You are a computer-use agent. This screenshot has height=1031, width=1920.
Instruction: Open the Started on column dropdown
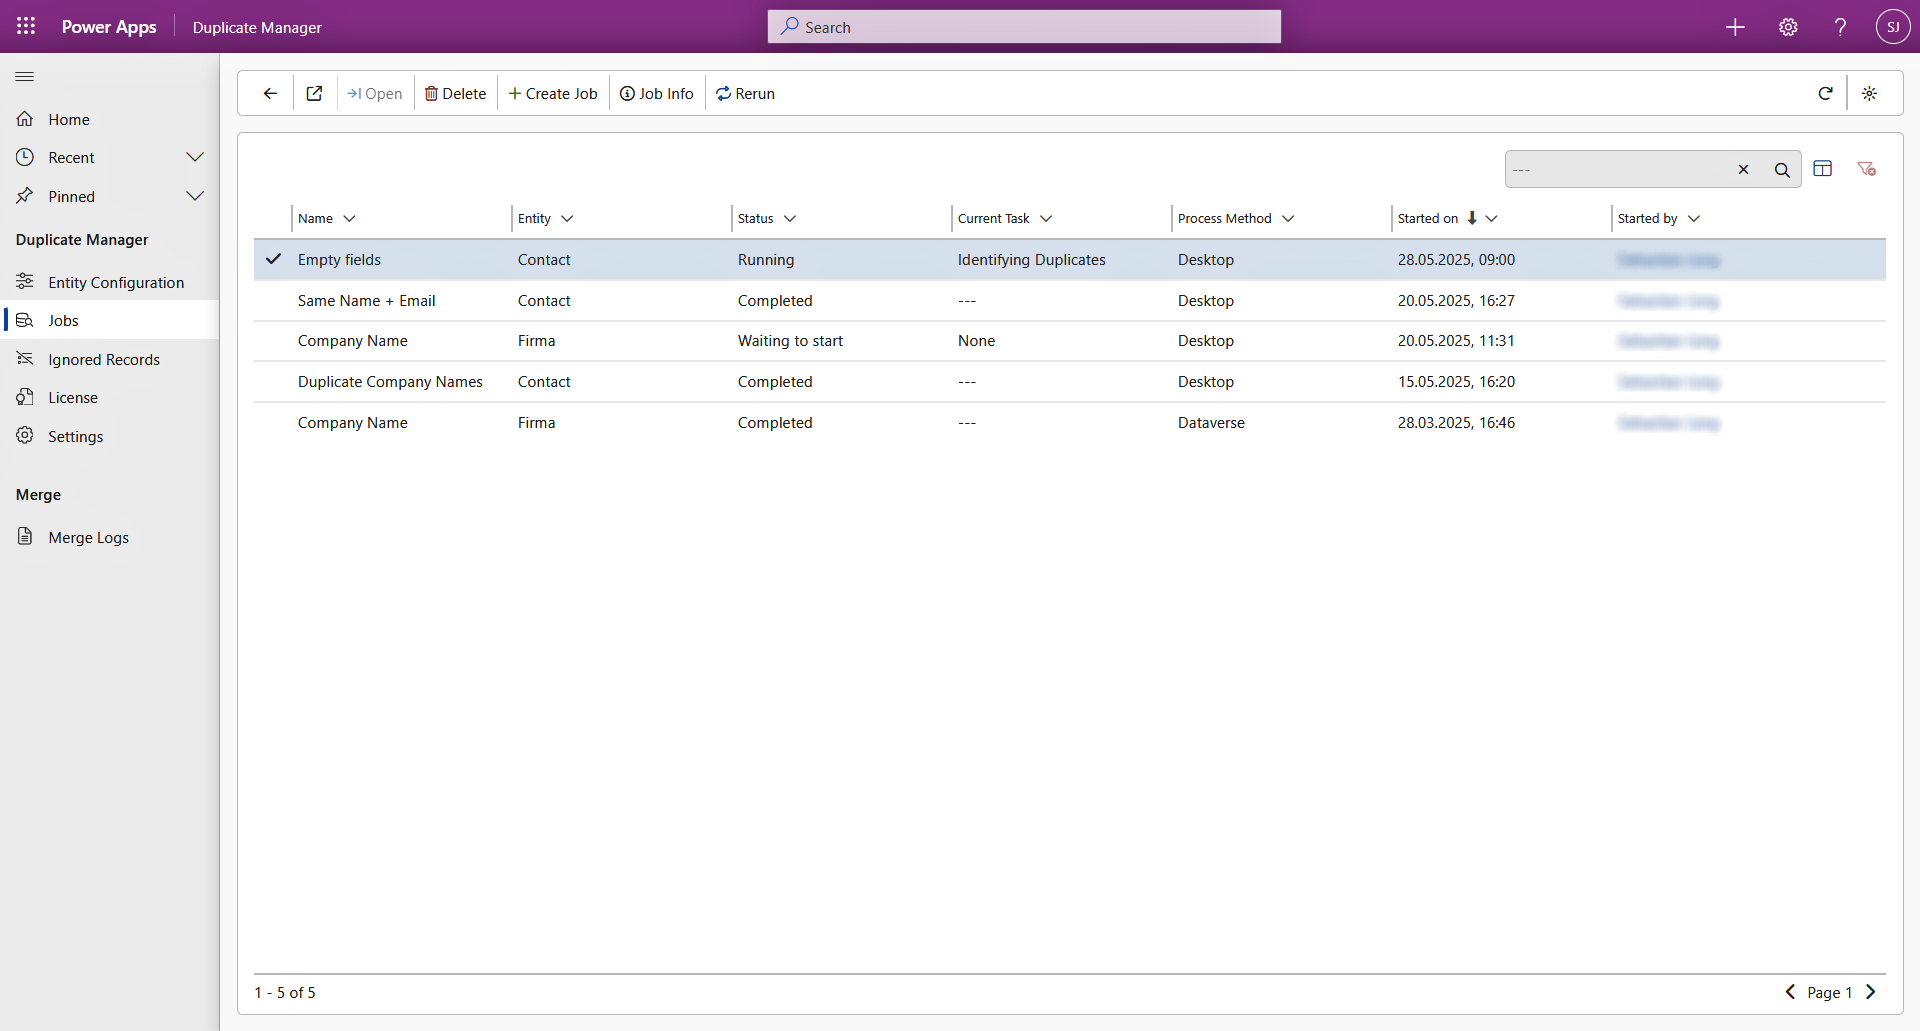coord(1492,219)
